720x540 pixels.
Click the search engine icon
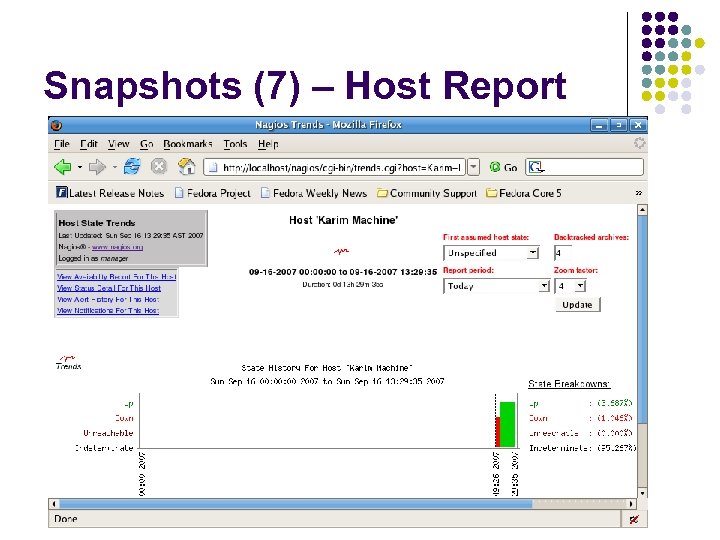click(535, 167)
